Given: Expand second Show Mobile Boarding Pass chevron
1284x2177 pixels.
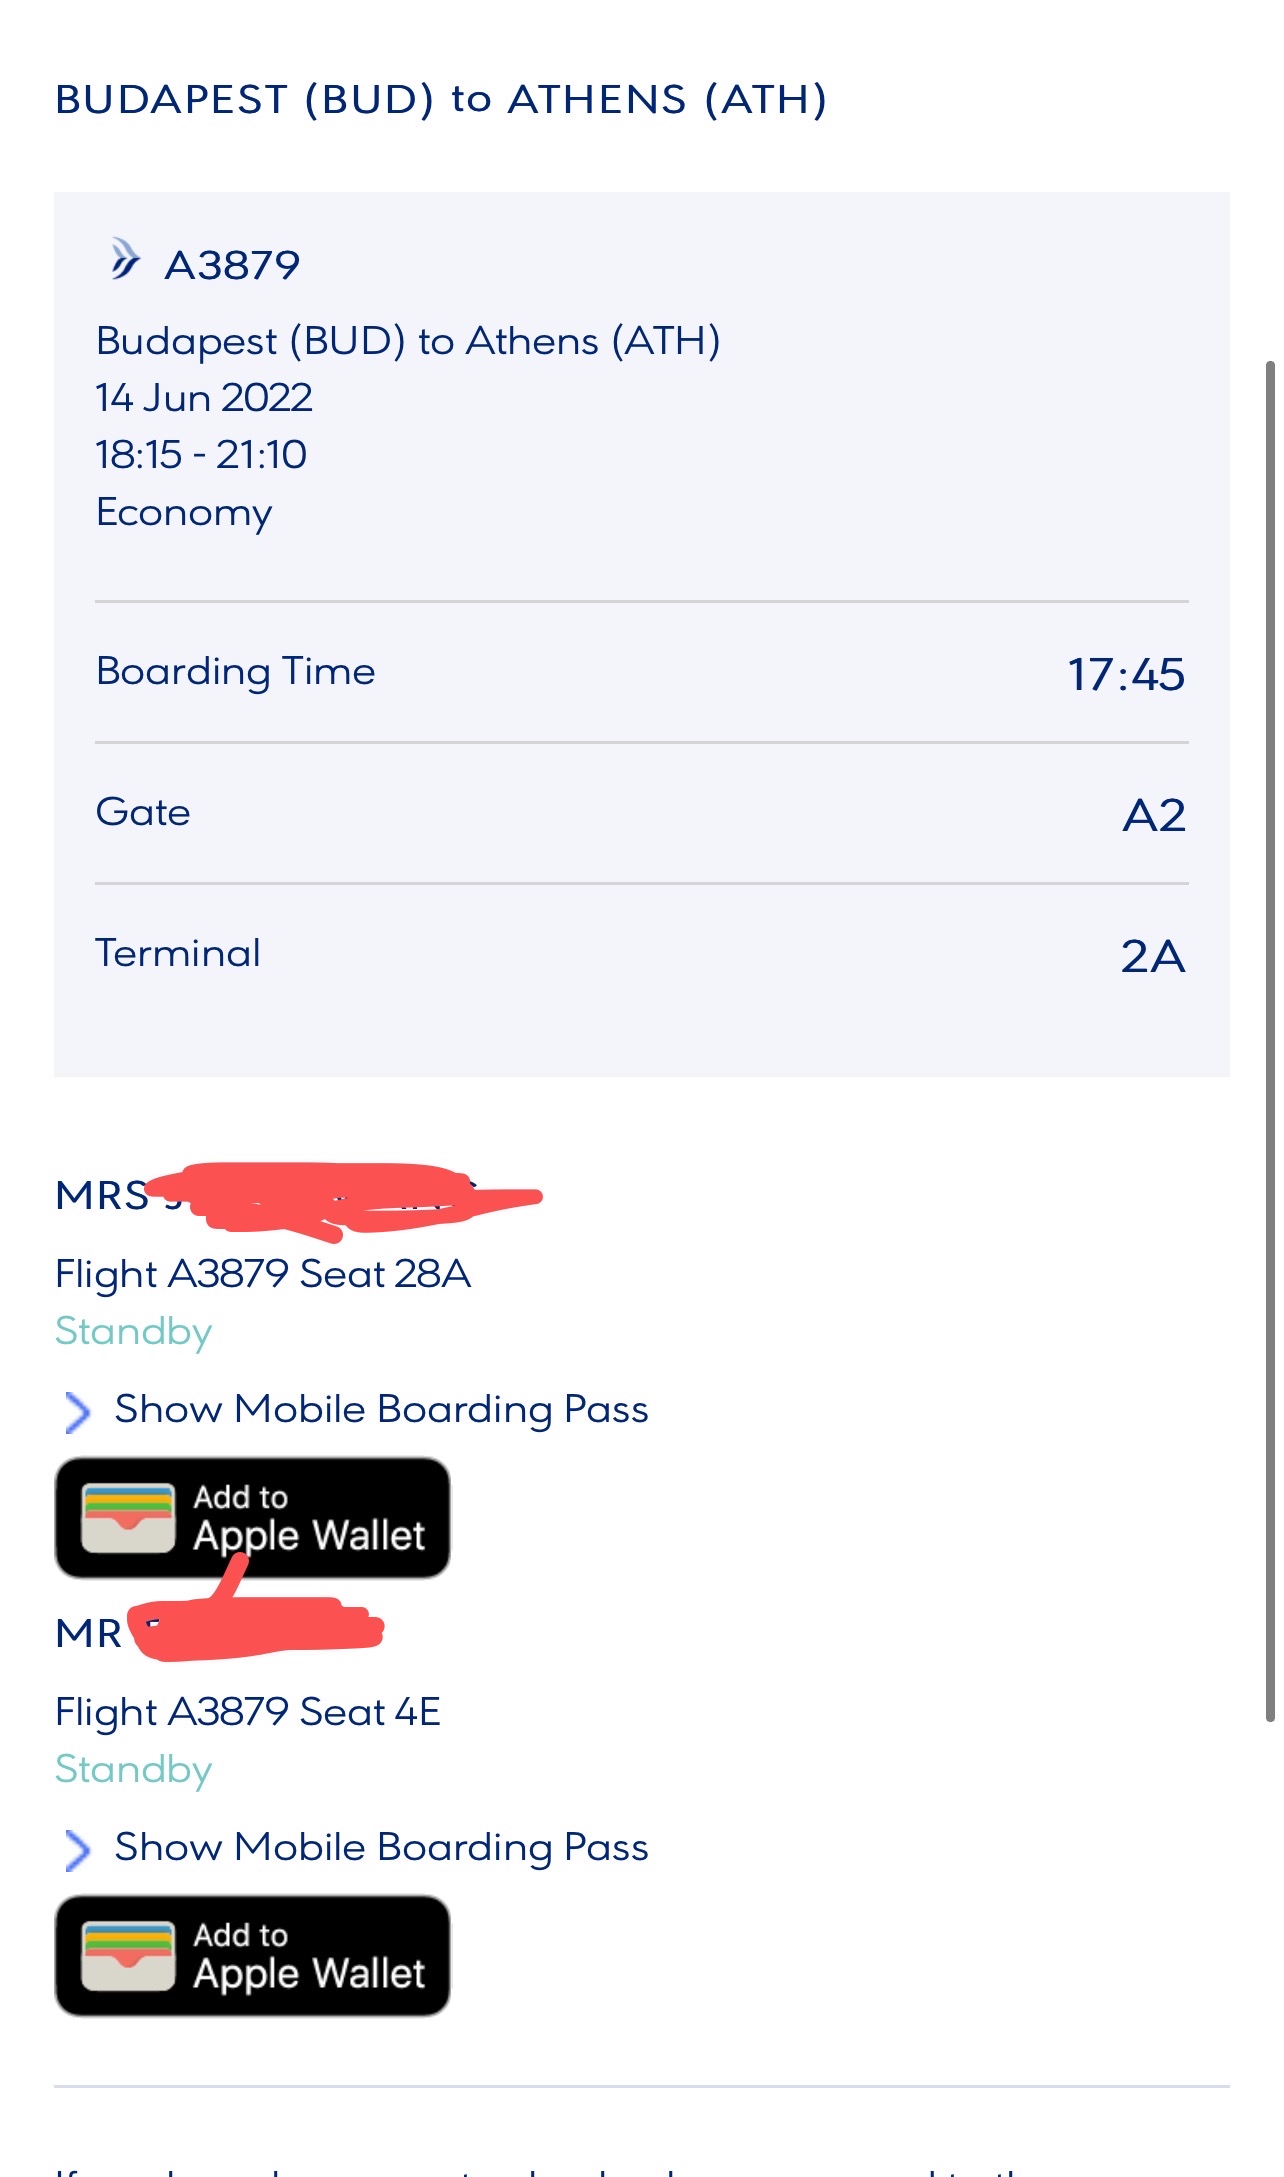Looking at the screenshot, I should 77,1850.
